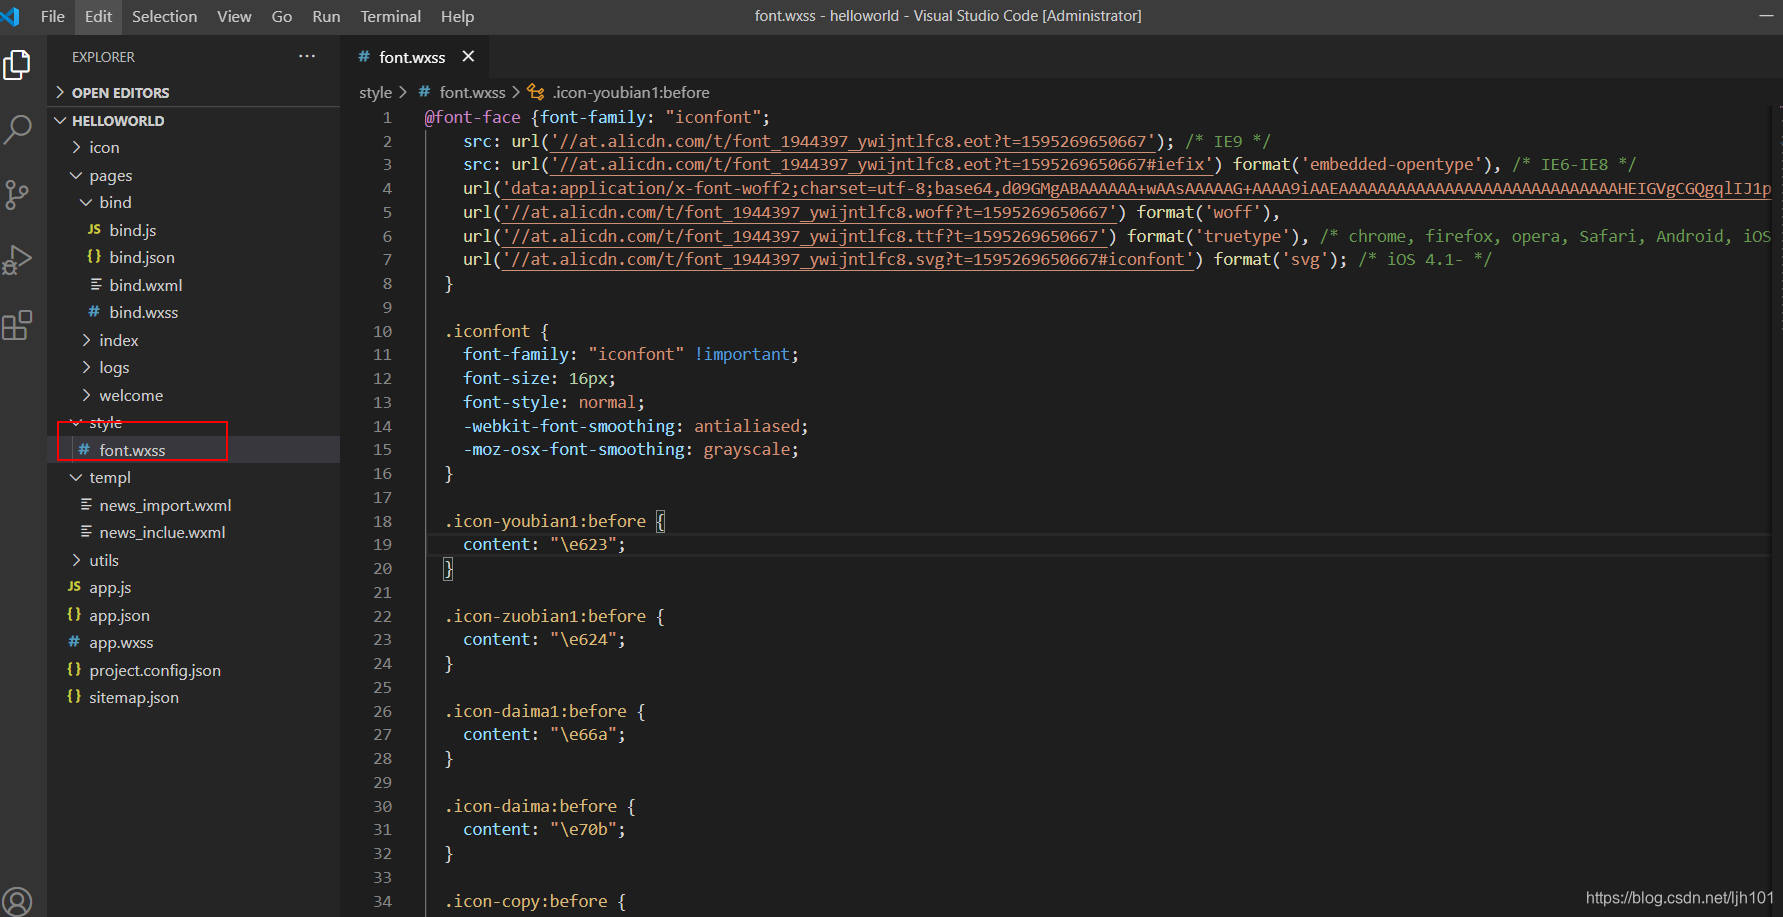The height and width of the screenshot is (917, 1783).
Task: Open the Explorer view in activity bar
Action: [x=17, y=66]
